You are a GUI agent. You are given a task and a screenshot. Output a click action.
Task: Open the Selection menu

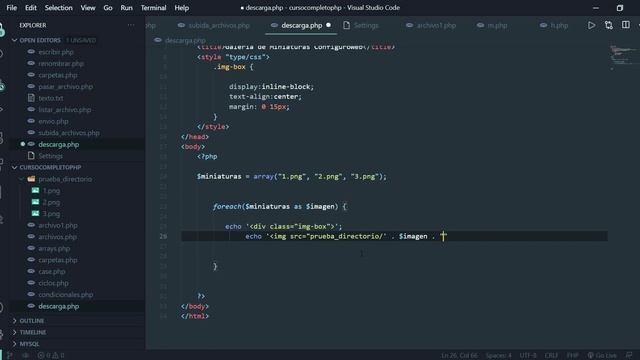pyautogui.click(x=58, y=8)
